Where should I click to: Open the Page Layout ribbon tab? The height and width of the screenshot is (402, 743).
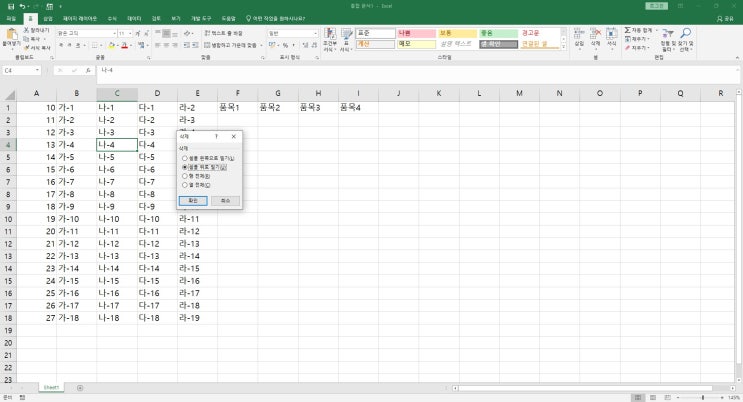tap(80, 18)
